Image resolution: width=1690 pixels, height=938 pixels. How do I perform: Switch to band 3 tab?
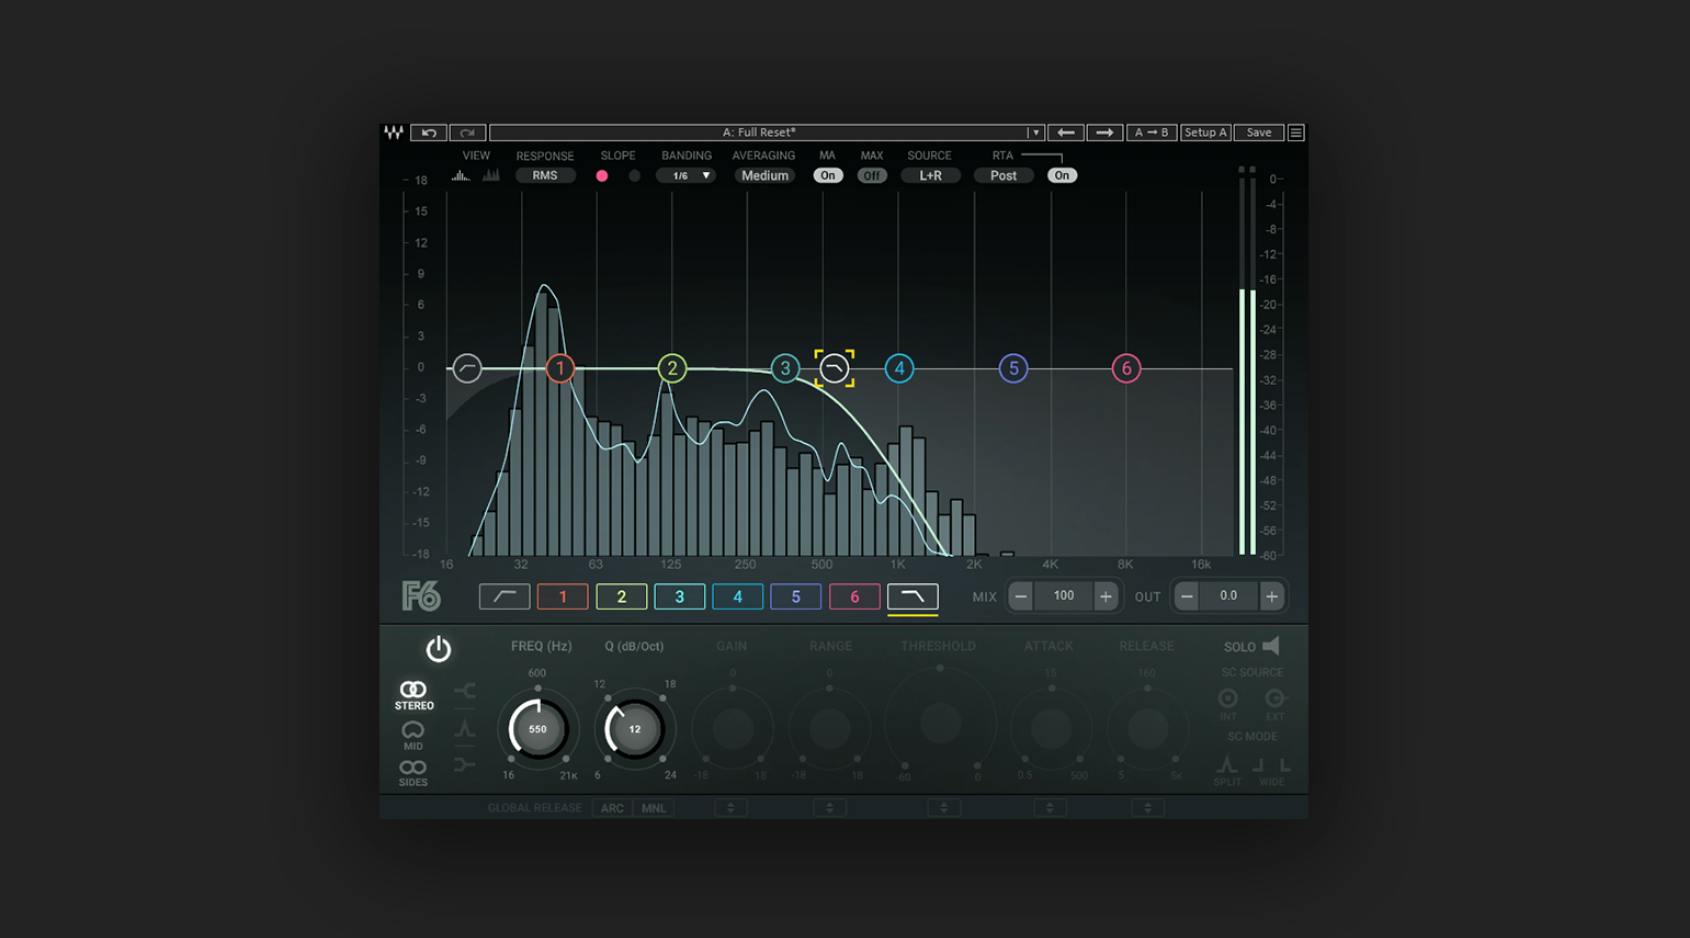pyautogui.click(x=680, y=597)
